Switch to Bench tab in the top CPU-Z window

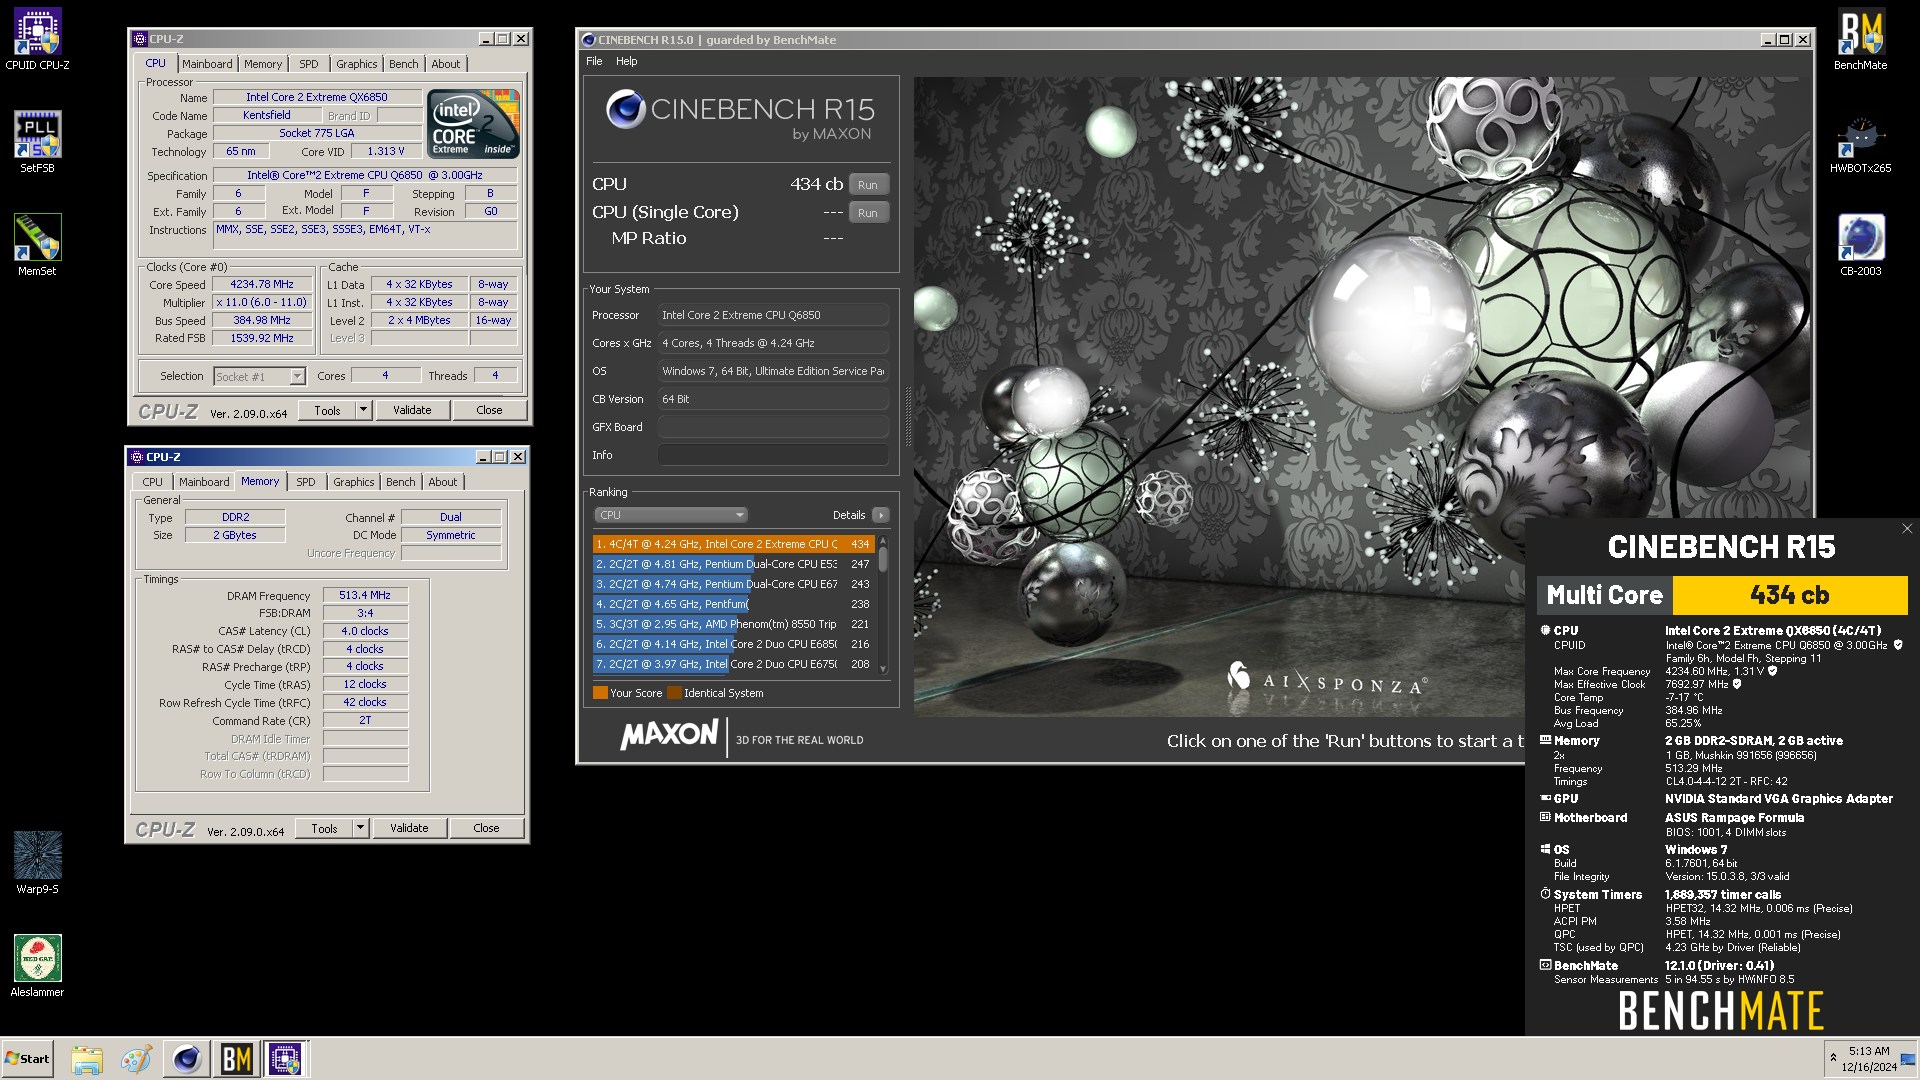pyautogui.click(x=404, y=64)
